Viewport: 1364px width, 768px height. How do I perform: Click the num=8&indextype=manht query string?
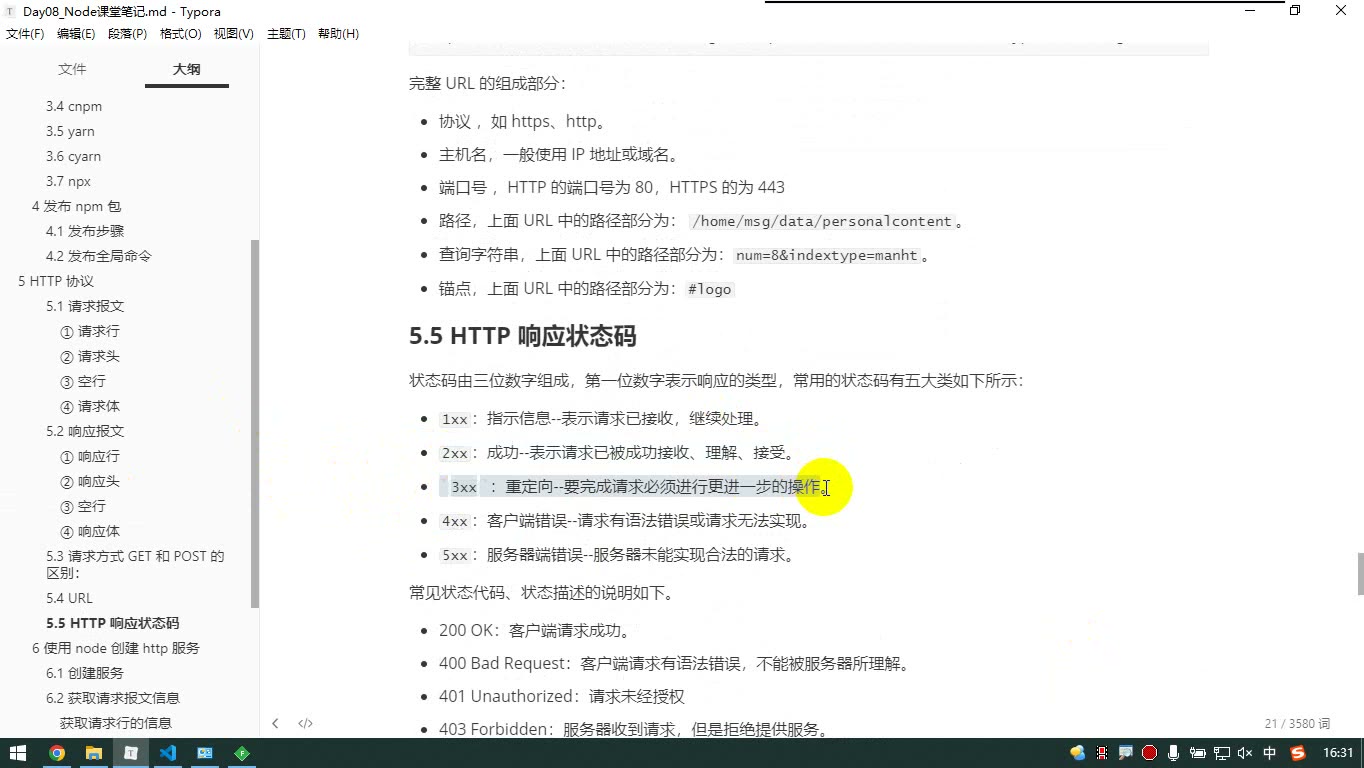tap(827, 255)
